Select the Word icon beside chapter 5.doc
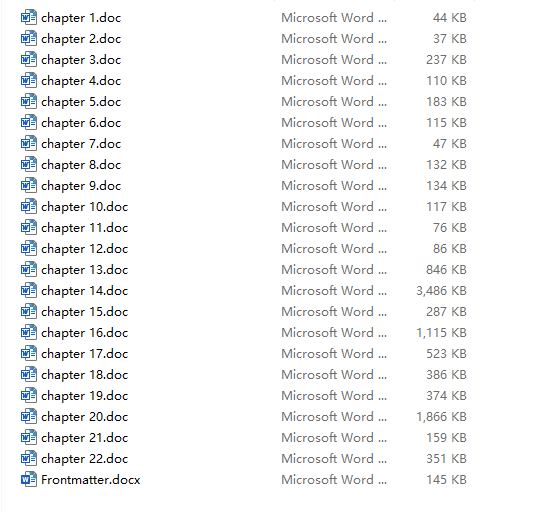 (x=29, y=102)
